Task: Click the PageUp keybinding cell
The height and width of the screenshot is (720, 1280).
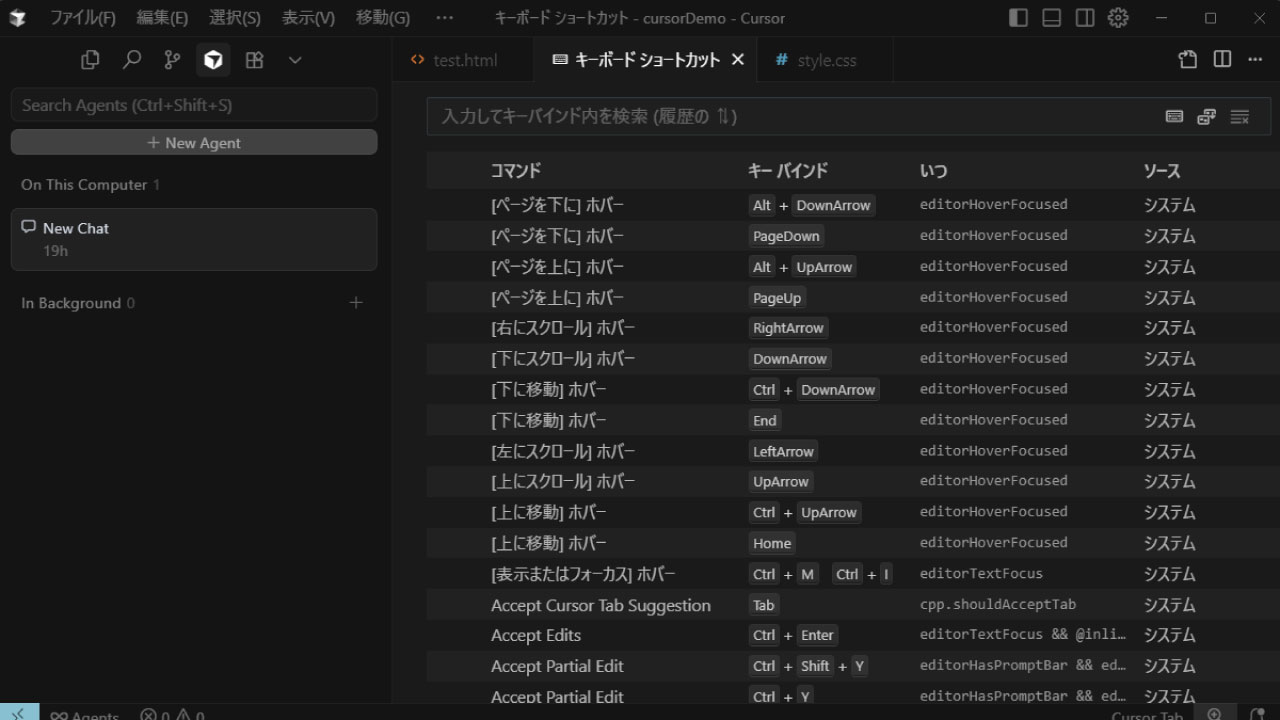Action: point(777,298)
